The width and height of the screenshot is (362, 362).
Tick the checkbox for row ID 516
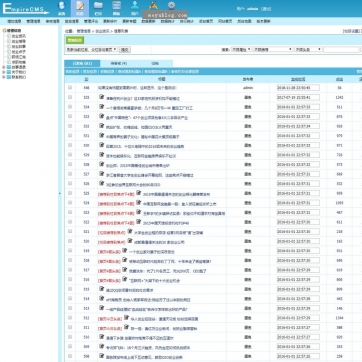tap(70, 279)
